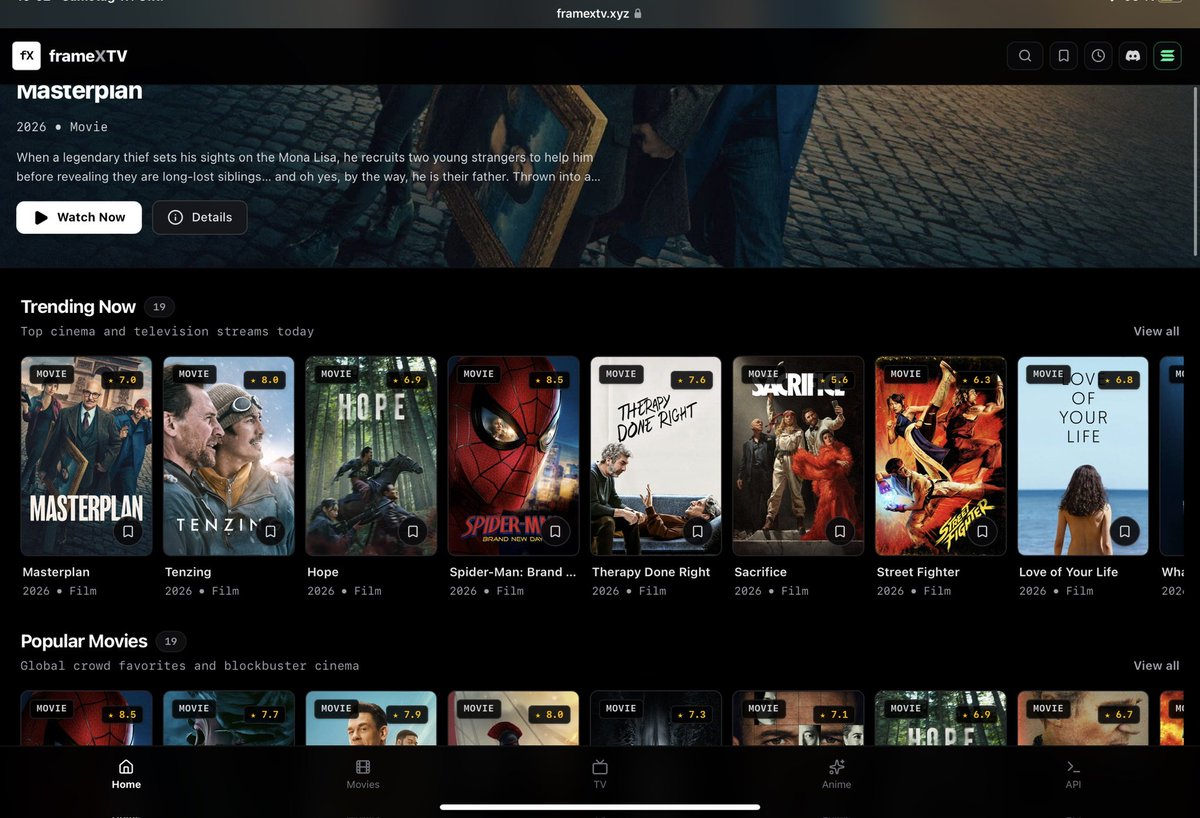The width and height of the screenshot is (1200, 818).
Task: Bookmark the Therapy Done Right poster
Action: 698,532
